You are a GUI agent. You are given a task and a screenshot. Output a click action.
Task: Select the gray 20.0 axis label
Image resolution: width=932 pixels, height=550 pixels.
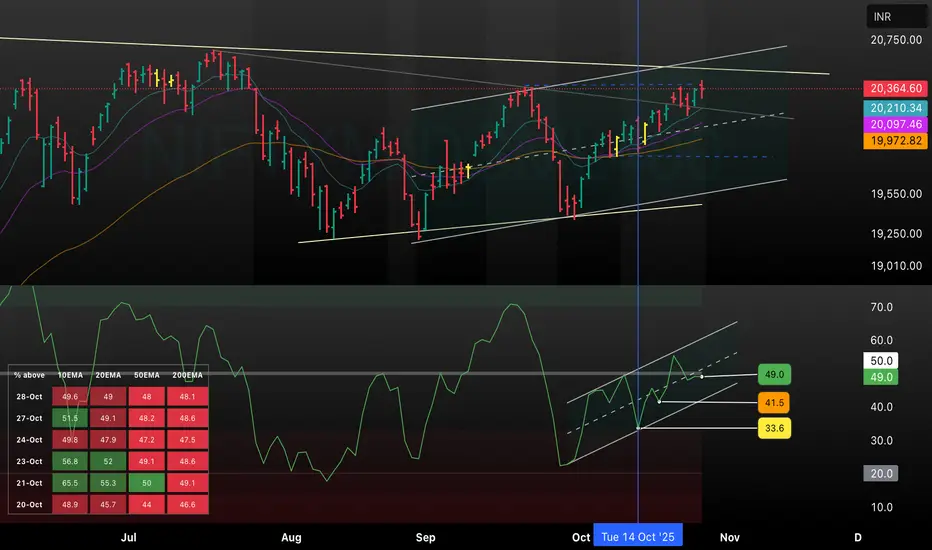(881, 474)
